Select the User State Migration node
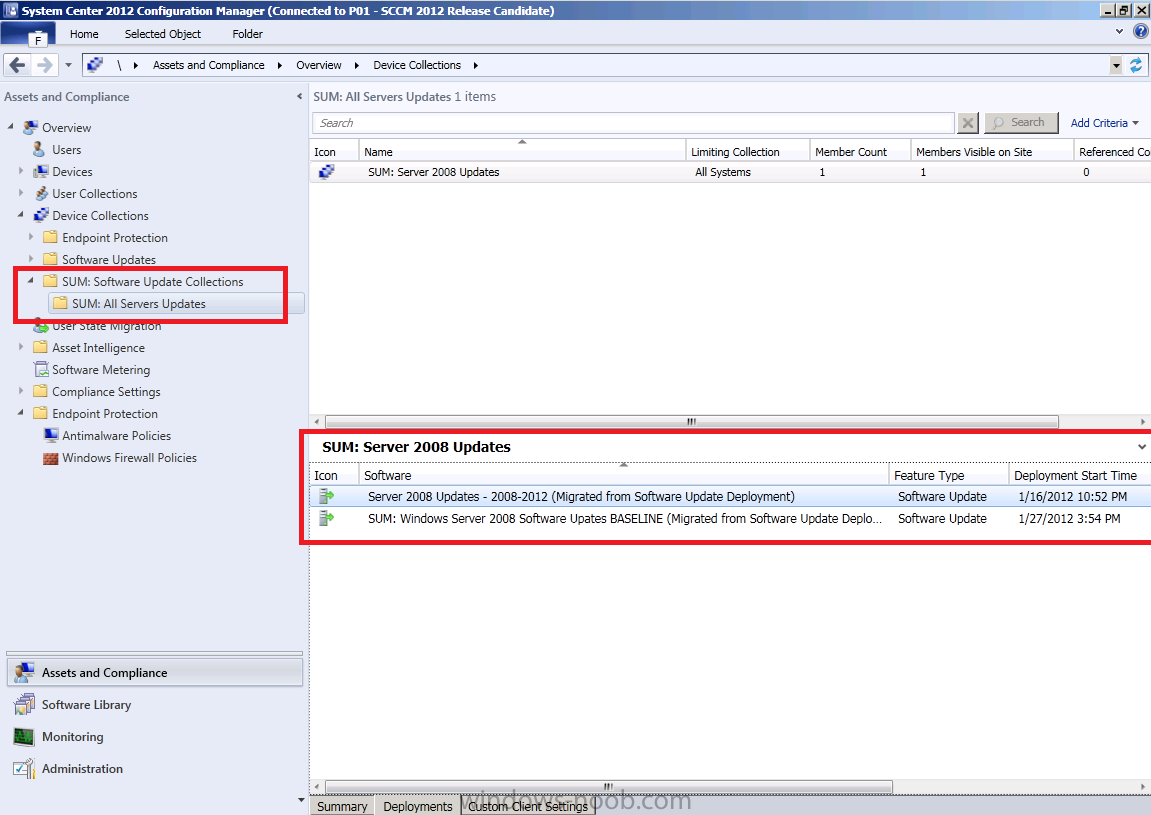 [x=106, y=326]
